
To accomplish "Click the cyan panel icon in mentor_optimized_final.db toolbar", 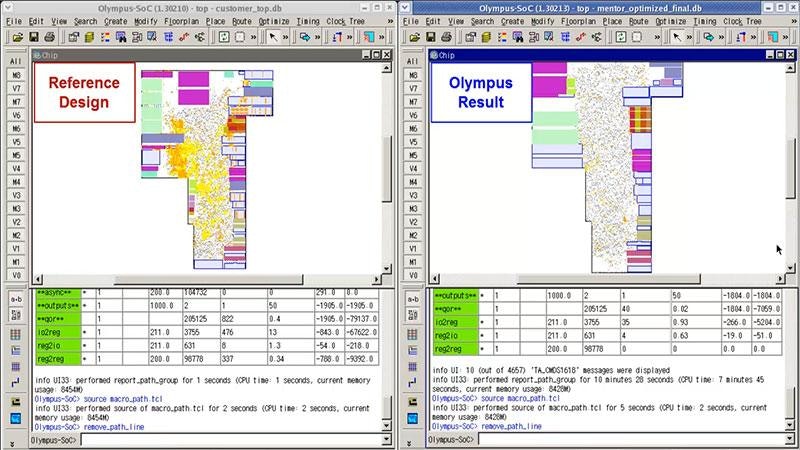I will (773, 37).
